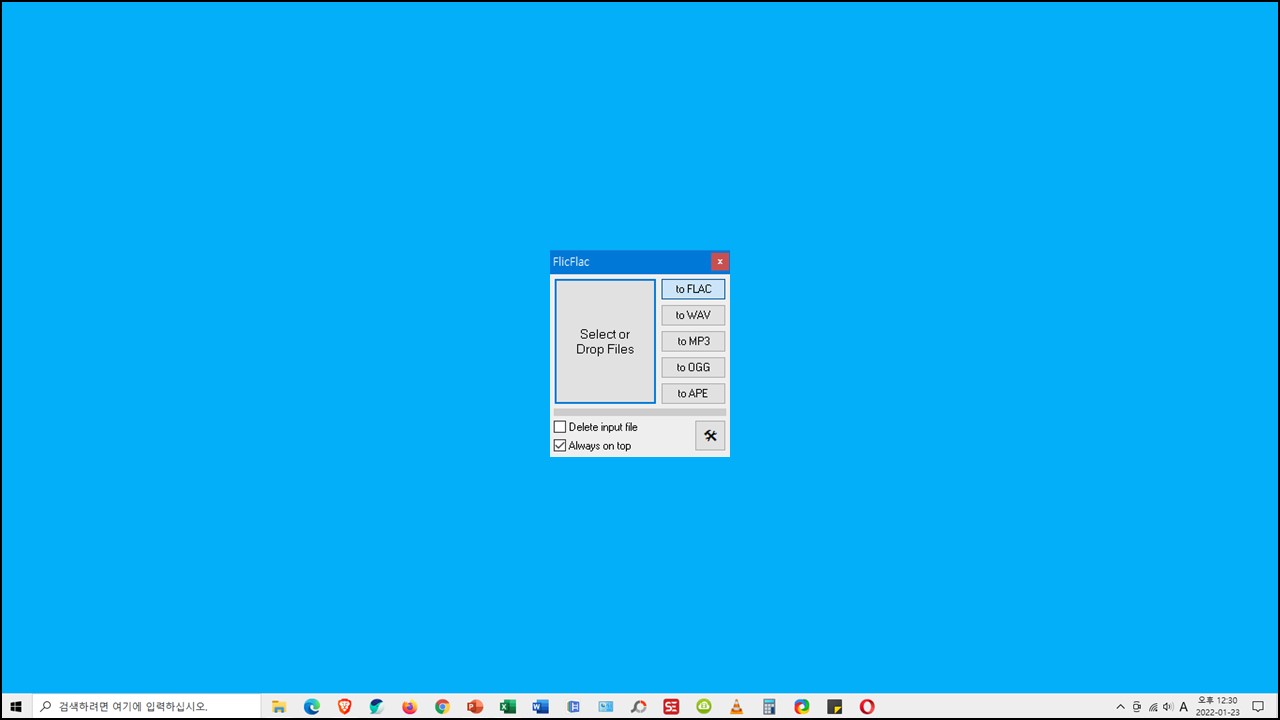Open the taskbar clock and calendar
Image resolution: width=1280 pixels, height=720 pixels.
pos(1217,706)
